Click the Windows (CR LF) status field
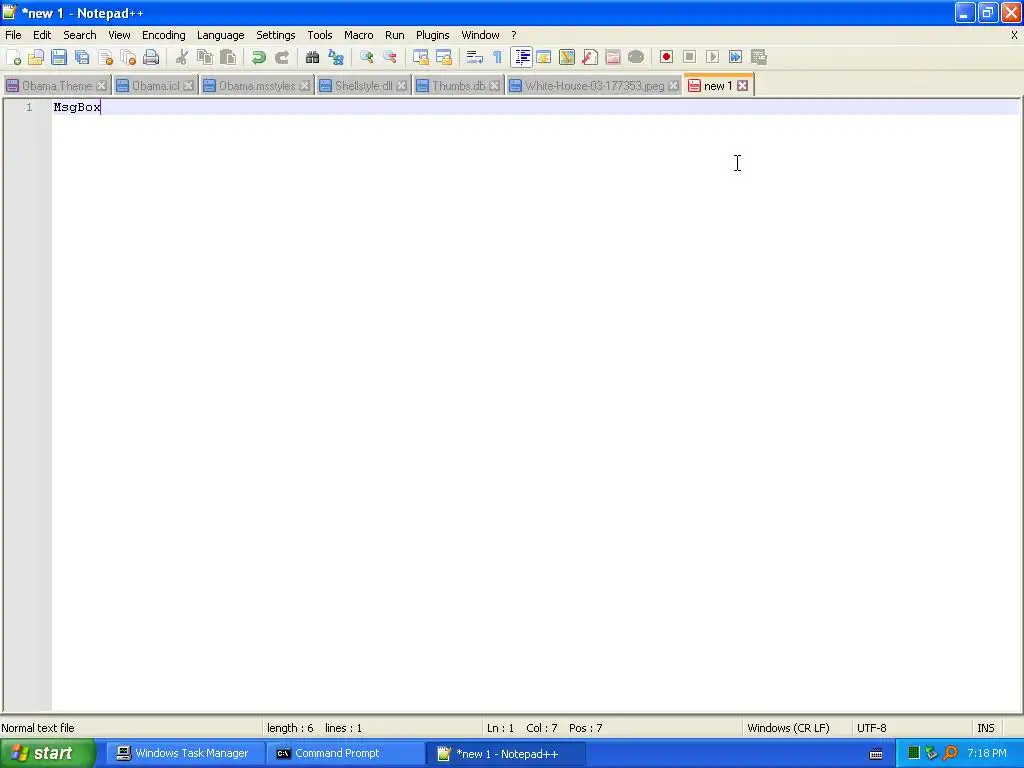The image size is (1024, 768). [788, 728]
